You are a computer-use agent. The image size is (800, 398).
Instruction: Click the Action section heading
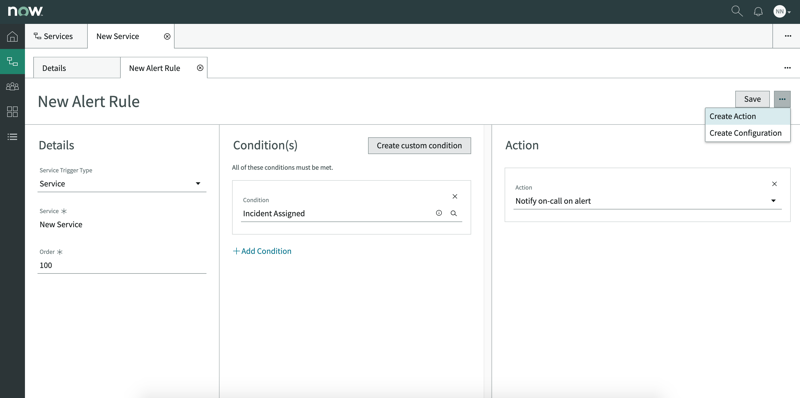tap(521, 145)
